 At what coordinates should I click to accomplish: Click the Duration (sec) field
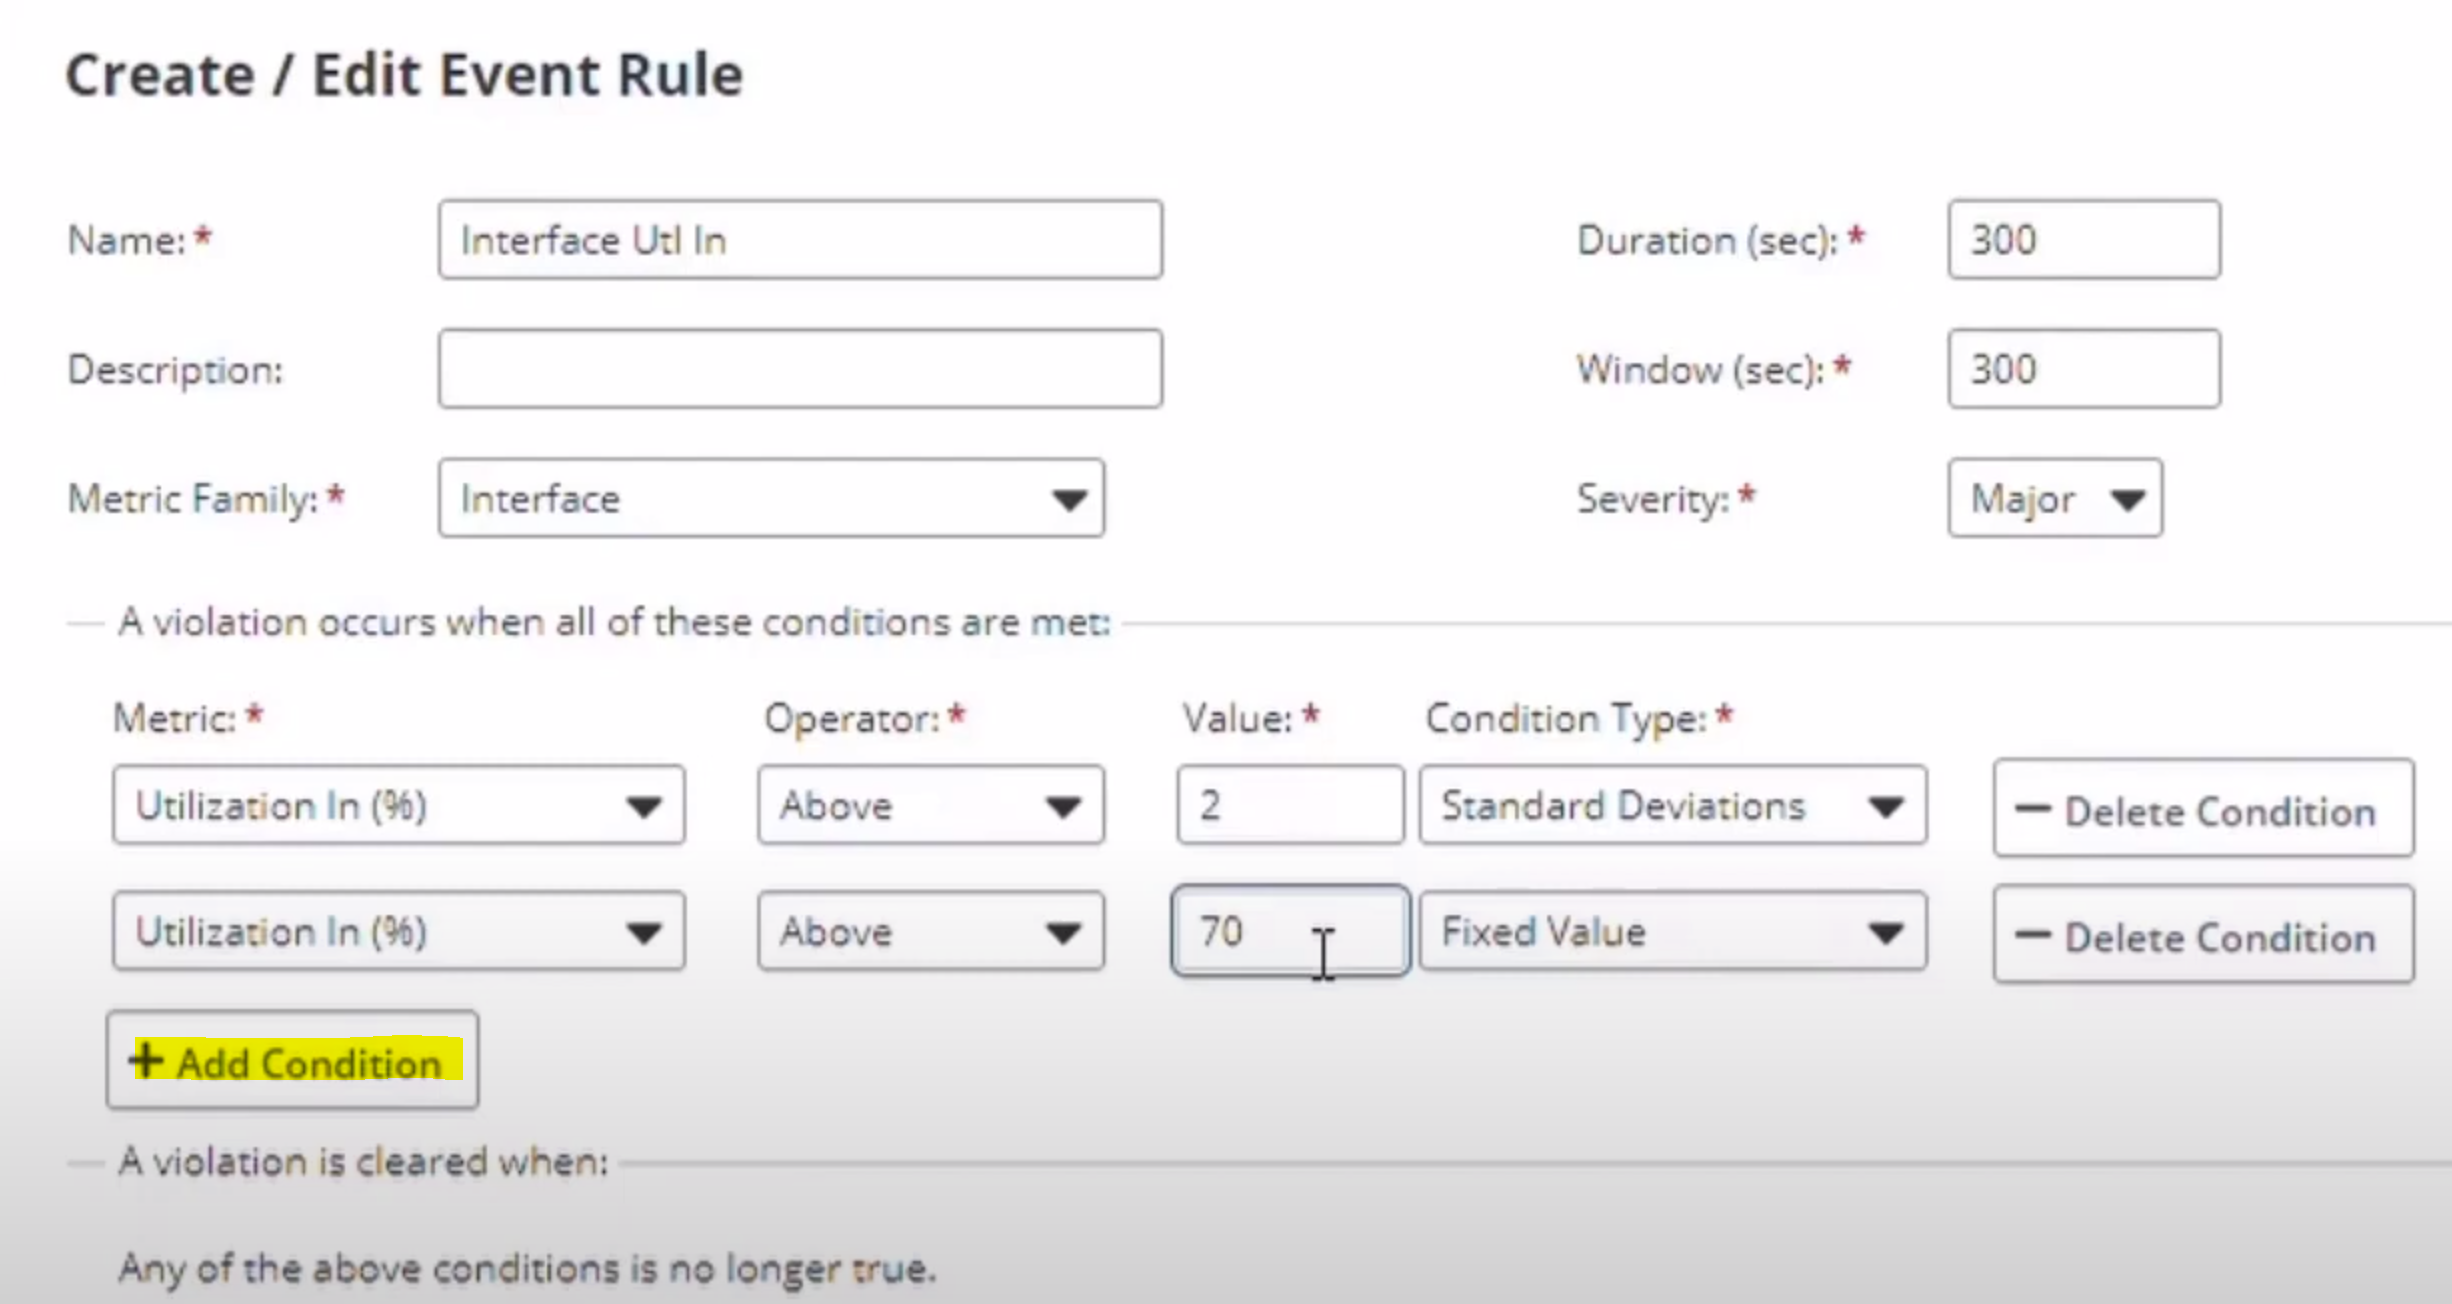(2084, 240)
